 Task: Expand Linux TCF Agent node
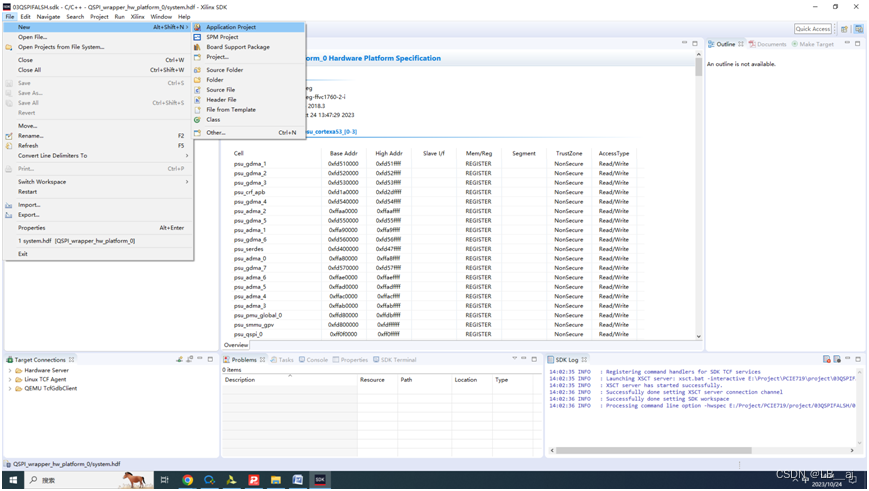(x=10, y=380)
